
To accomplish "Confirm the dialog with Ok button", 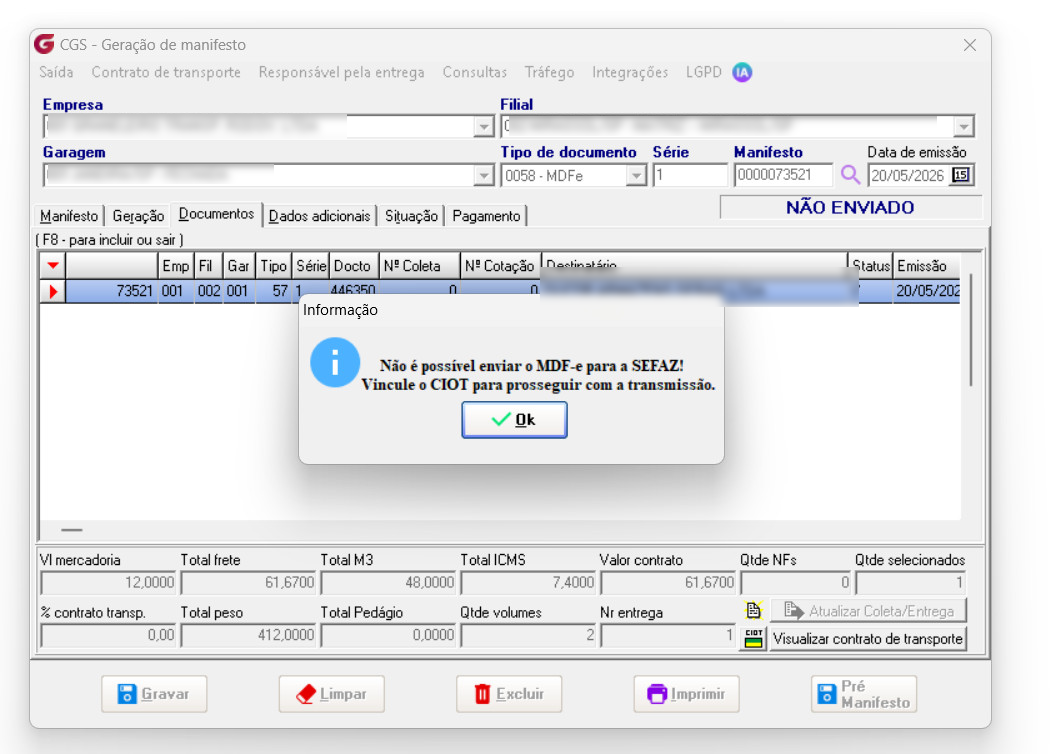I will [514, 420].
